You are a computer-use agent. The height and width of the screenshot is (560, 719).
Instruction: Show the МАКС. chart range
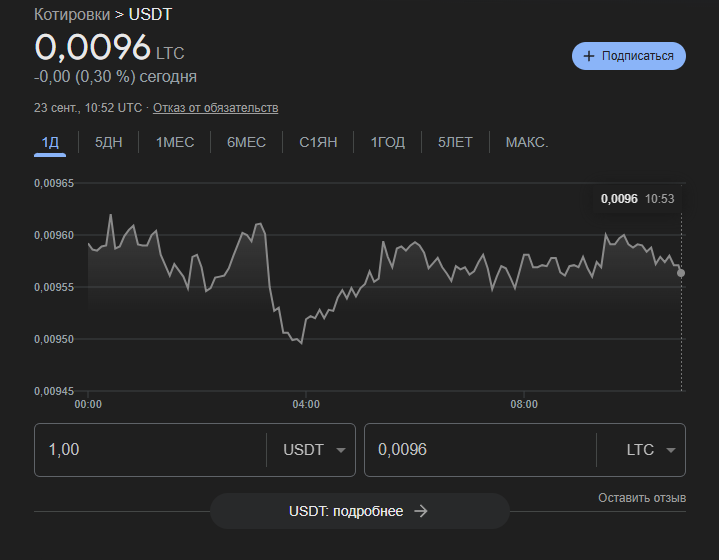[527, 142]
